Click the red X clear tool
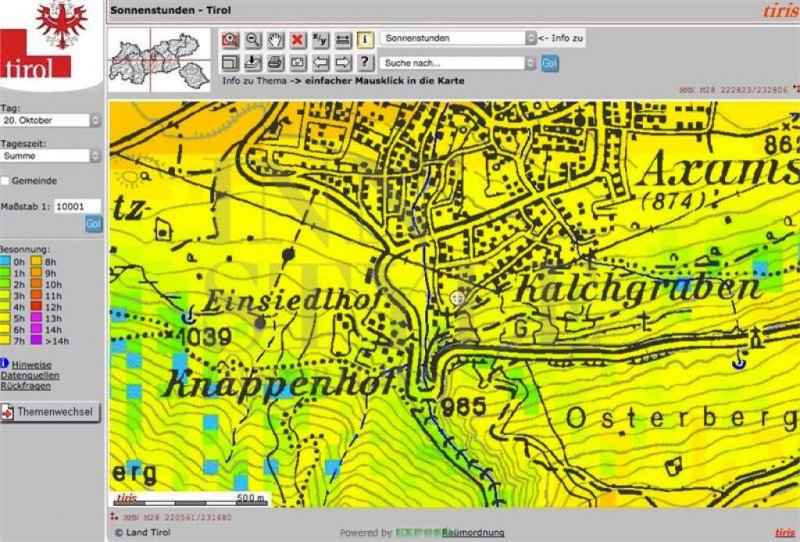The height and width of the screenshot is (542, 800). (298, 39)
